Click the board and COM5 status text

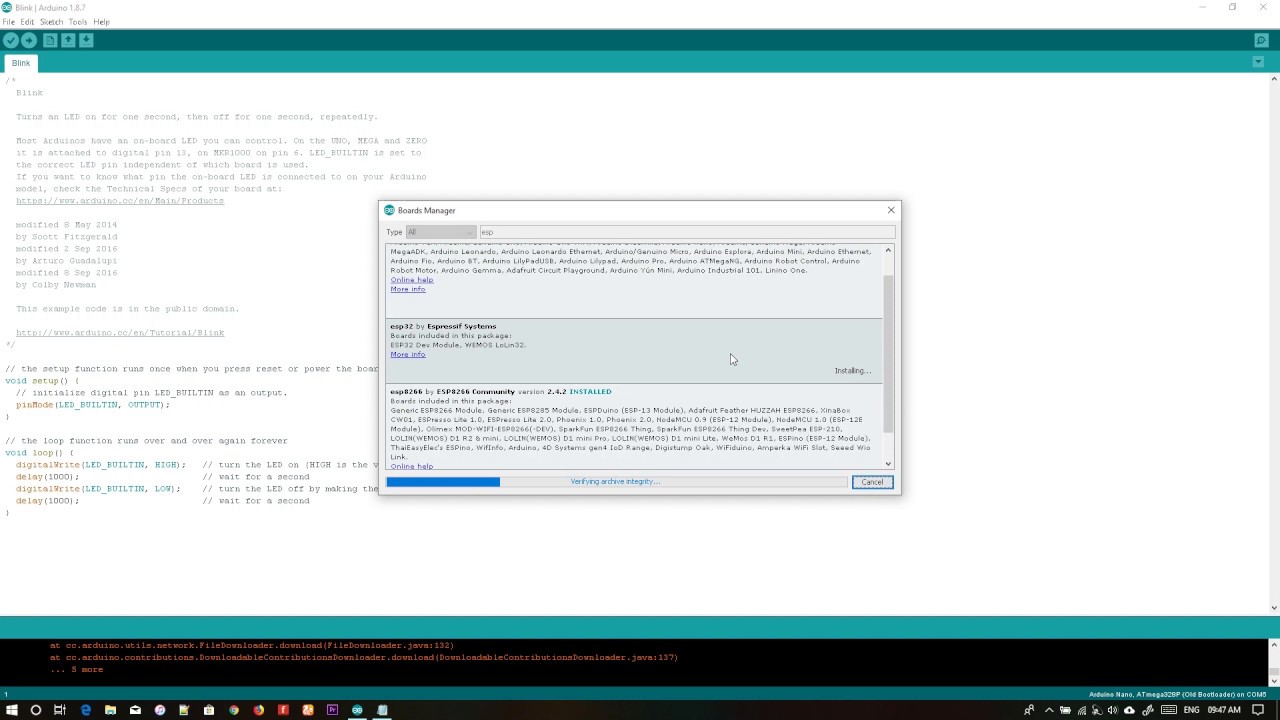pos(1177,694)
